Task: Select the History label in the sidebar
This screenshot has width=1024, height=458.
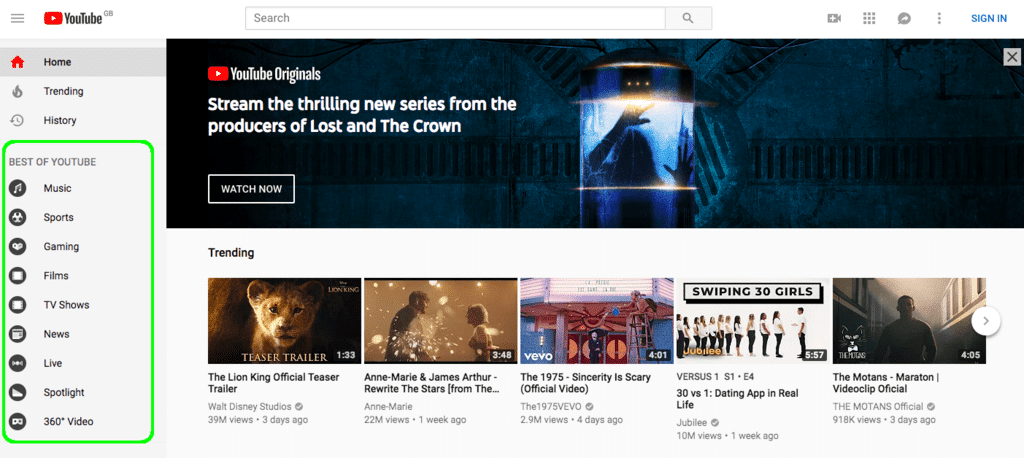Action: point(60,120)
